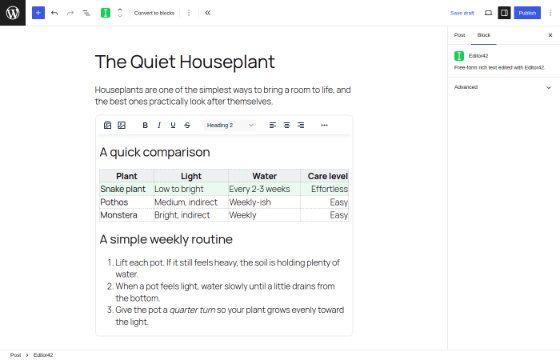Expand the Advanced panel
This screenshot has width=560, height=360.
point(503,87)
